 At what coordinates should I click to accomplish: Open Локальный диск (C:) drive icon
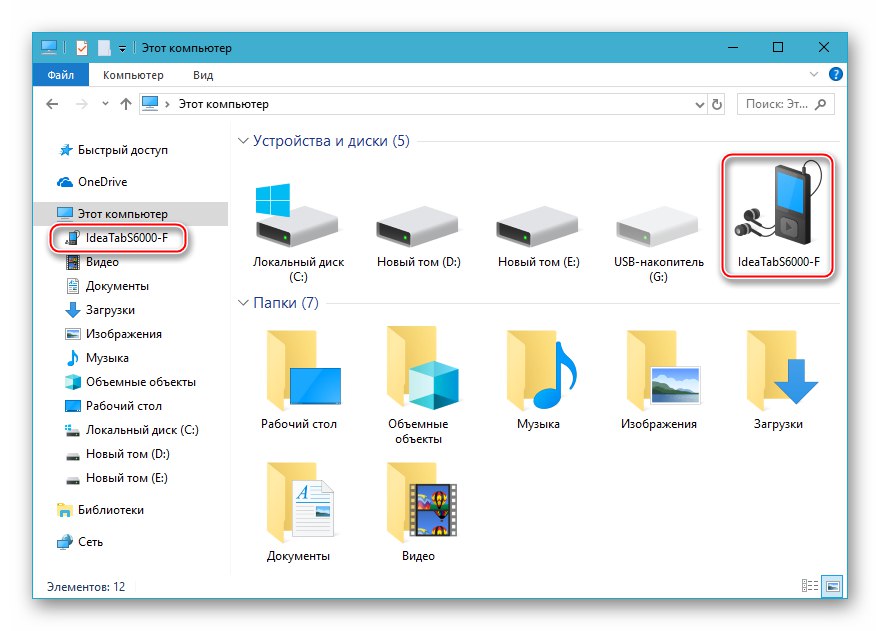tap(297, 216)
